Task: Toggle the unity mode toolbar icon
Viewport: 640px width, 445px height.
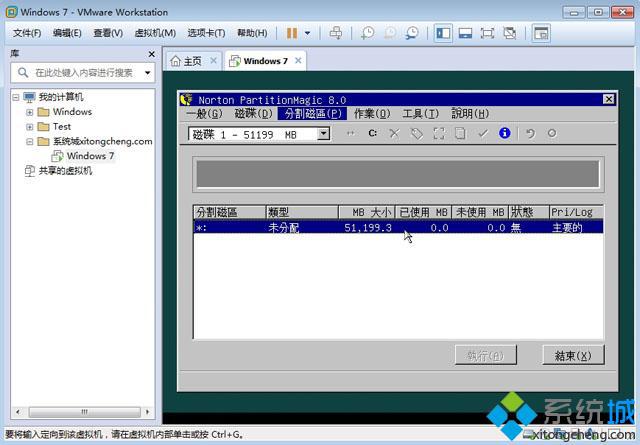Action: point(509,33)
